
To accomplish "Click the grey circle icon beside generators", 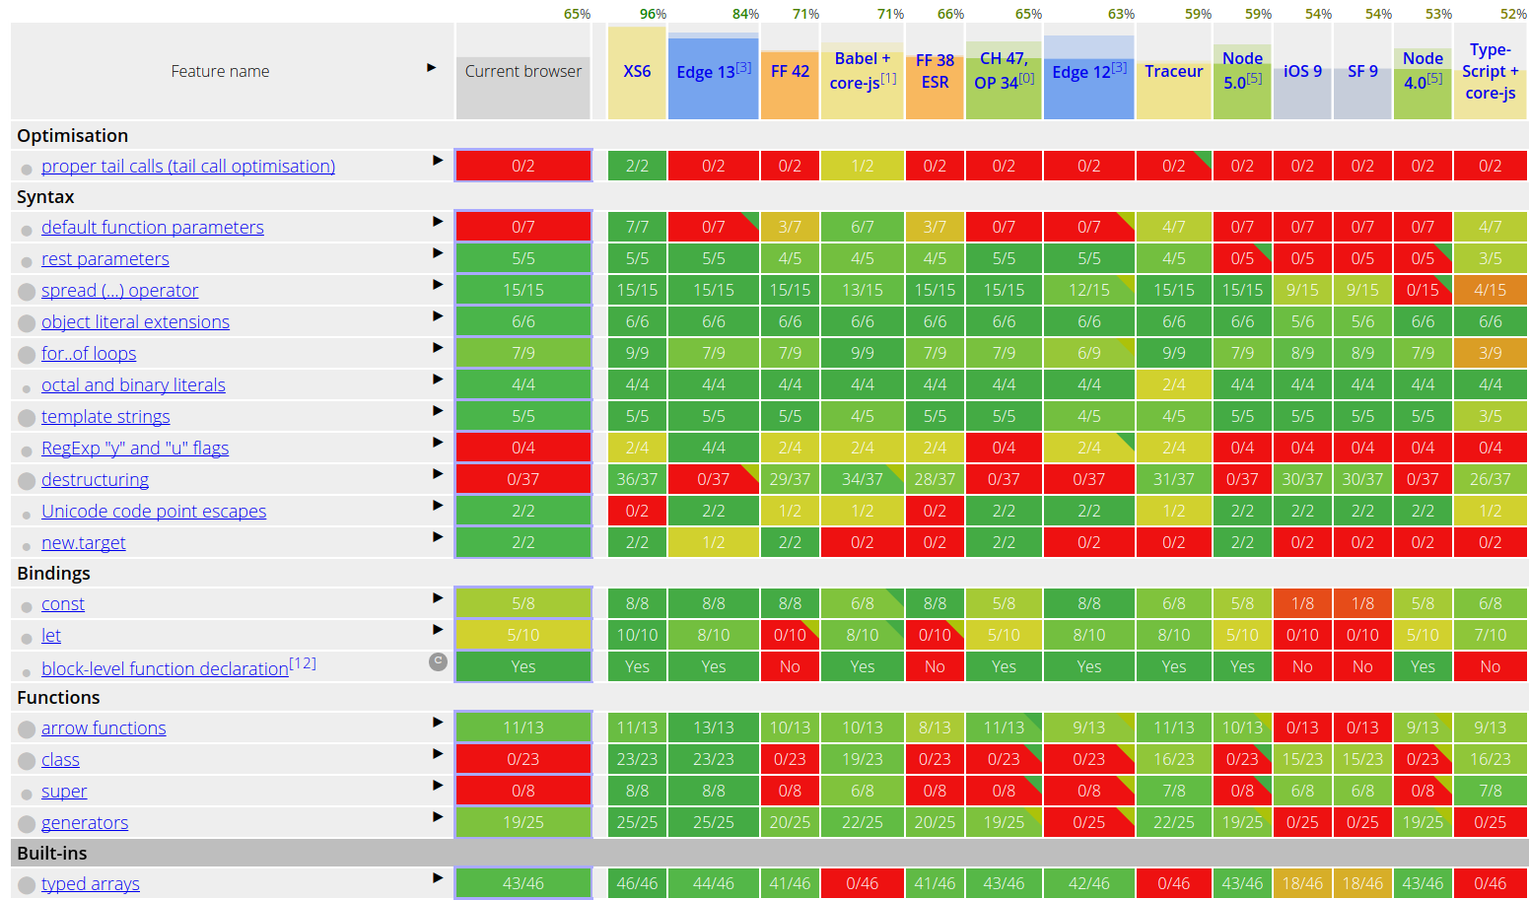I will coord(27,824).
